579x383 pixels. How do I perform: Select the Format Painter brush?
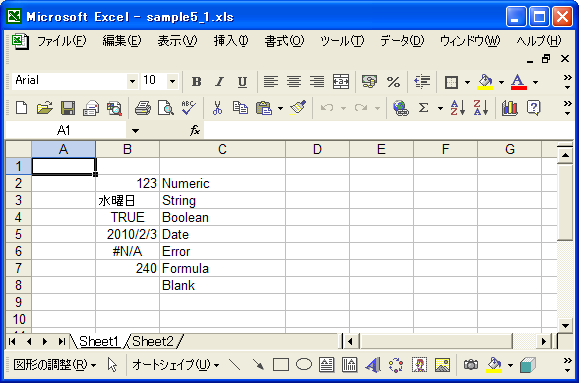298,108
